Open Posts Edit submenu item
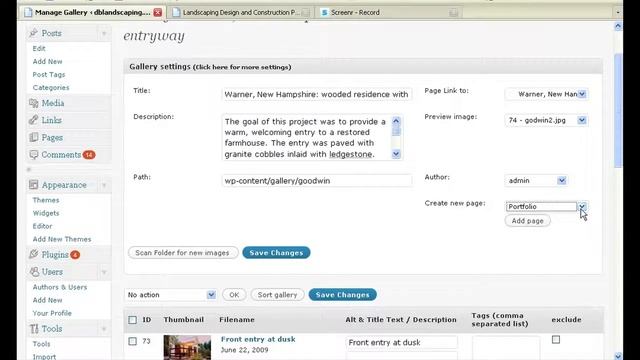This screenshot has width=640, height=360. (x=39, y=48)
